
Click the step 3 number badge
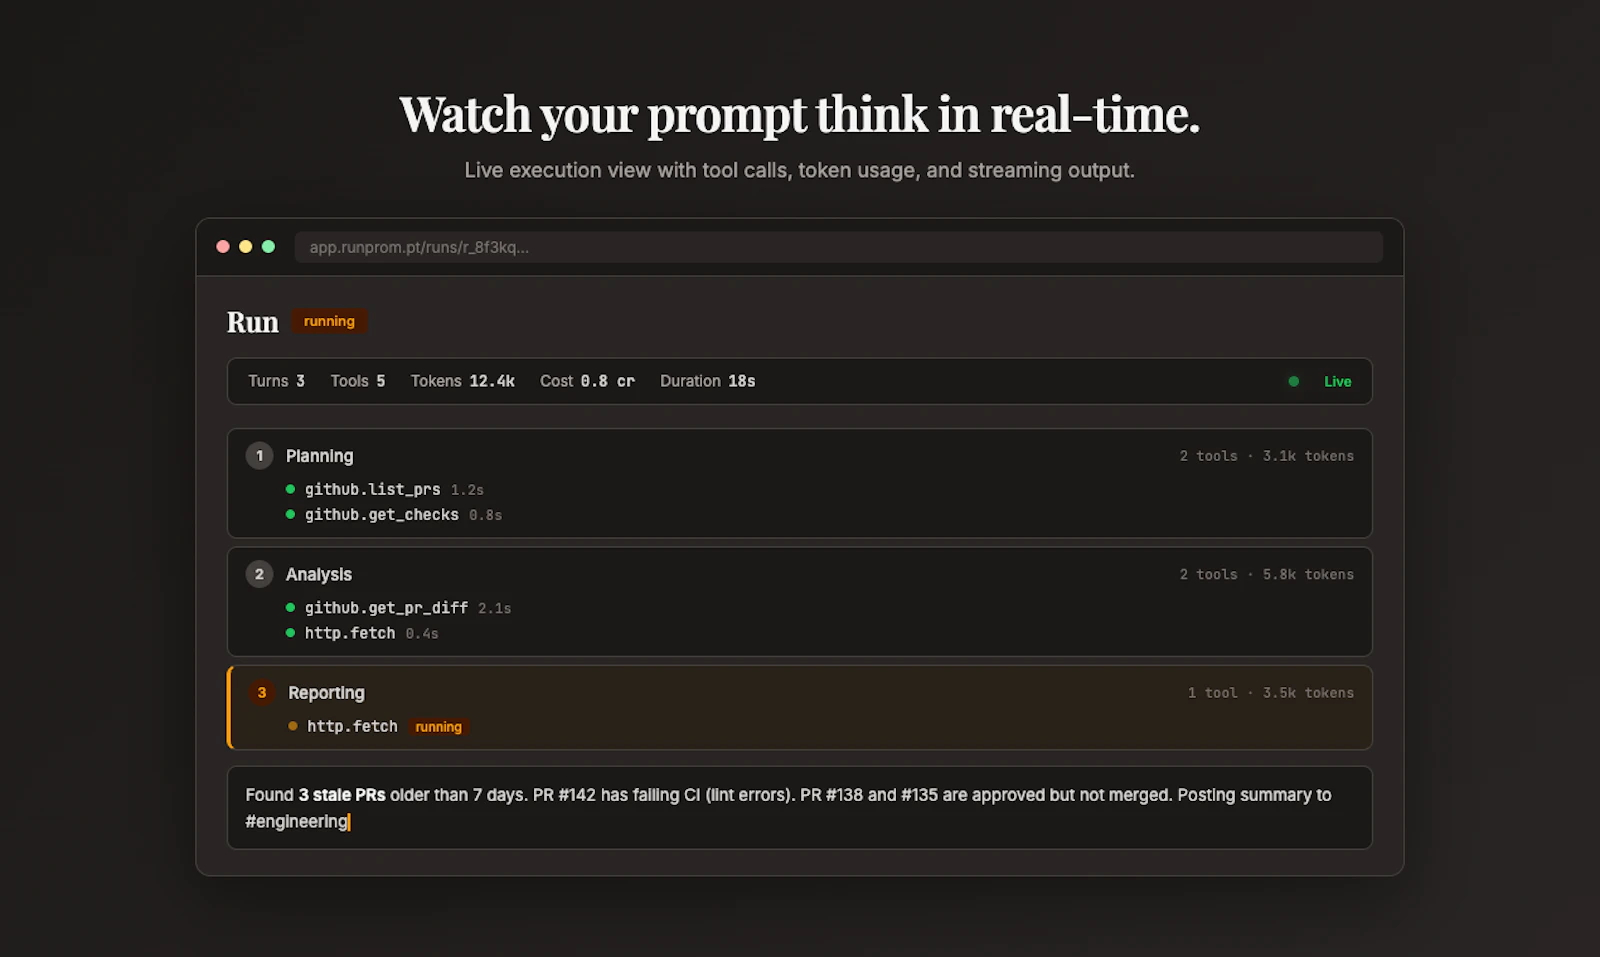(262, 692)
